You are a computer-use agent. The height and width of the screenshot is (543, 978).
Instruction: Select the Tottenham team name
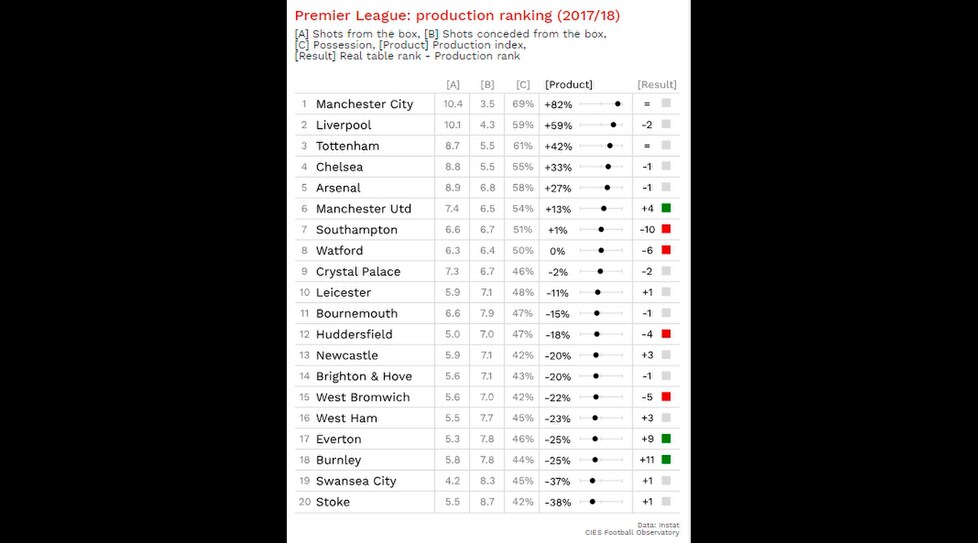(x=347, y=146)
